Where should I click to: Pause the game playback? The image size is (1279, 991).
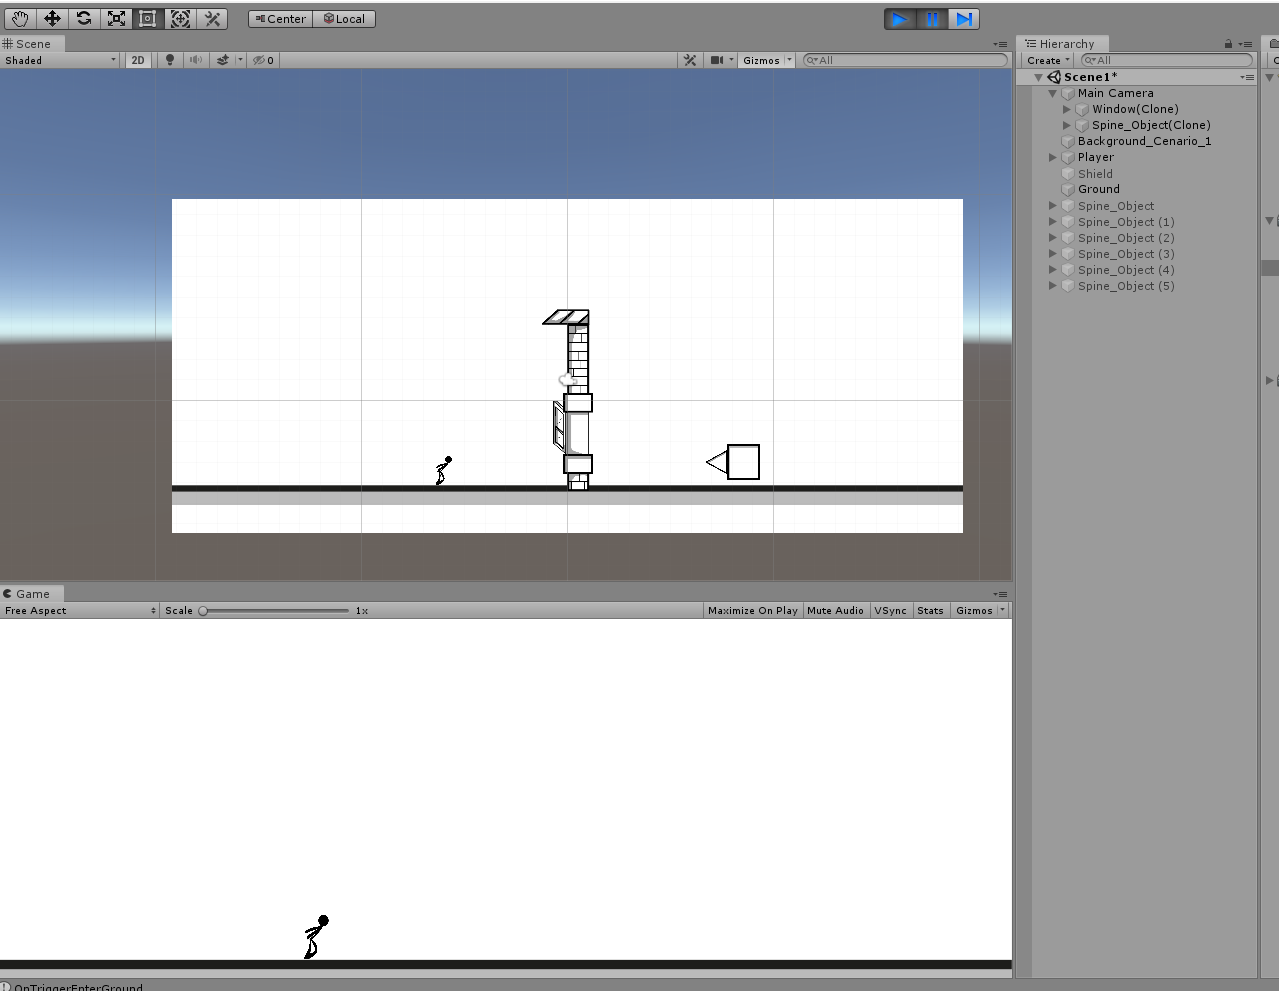pyautogui.click(x=932, y=19)
